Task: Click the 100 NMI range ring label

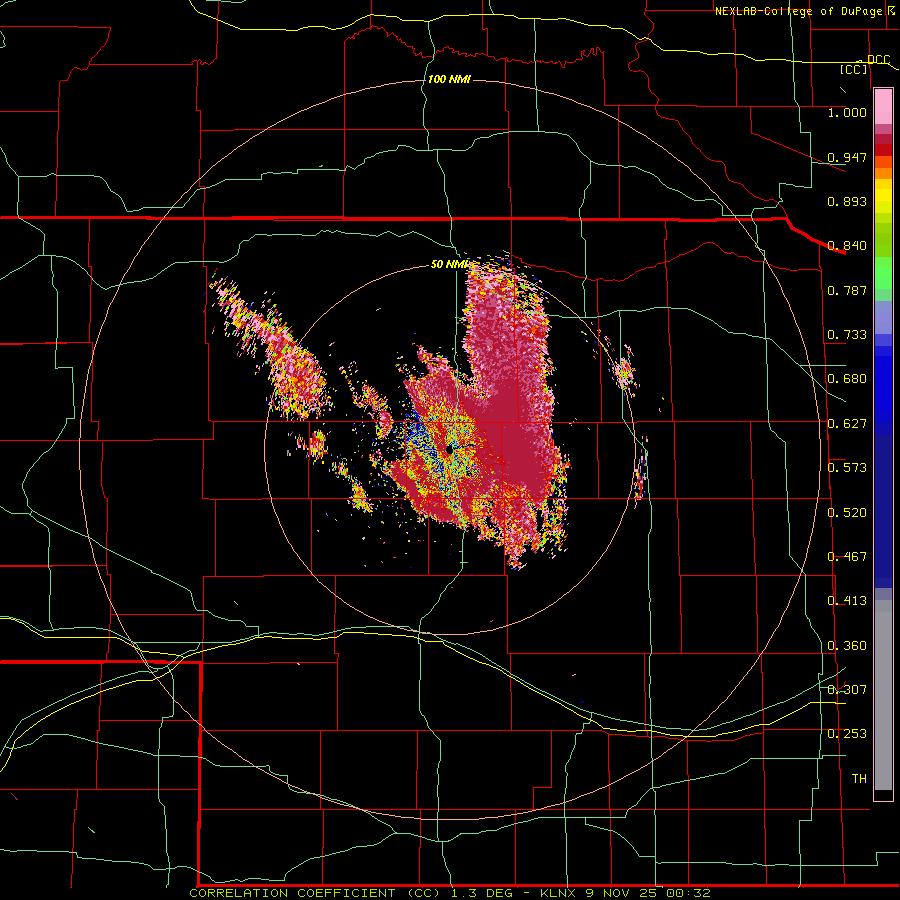Action: point(449,79)
